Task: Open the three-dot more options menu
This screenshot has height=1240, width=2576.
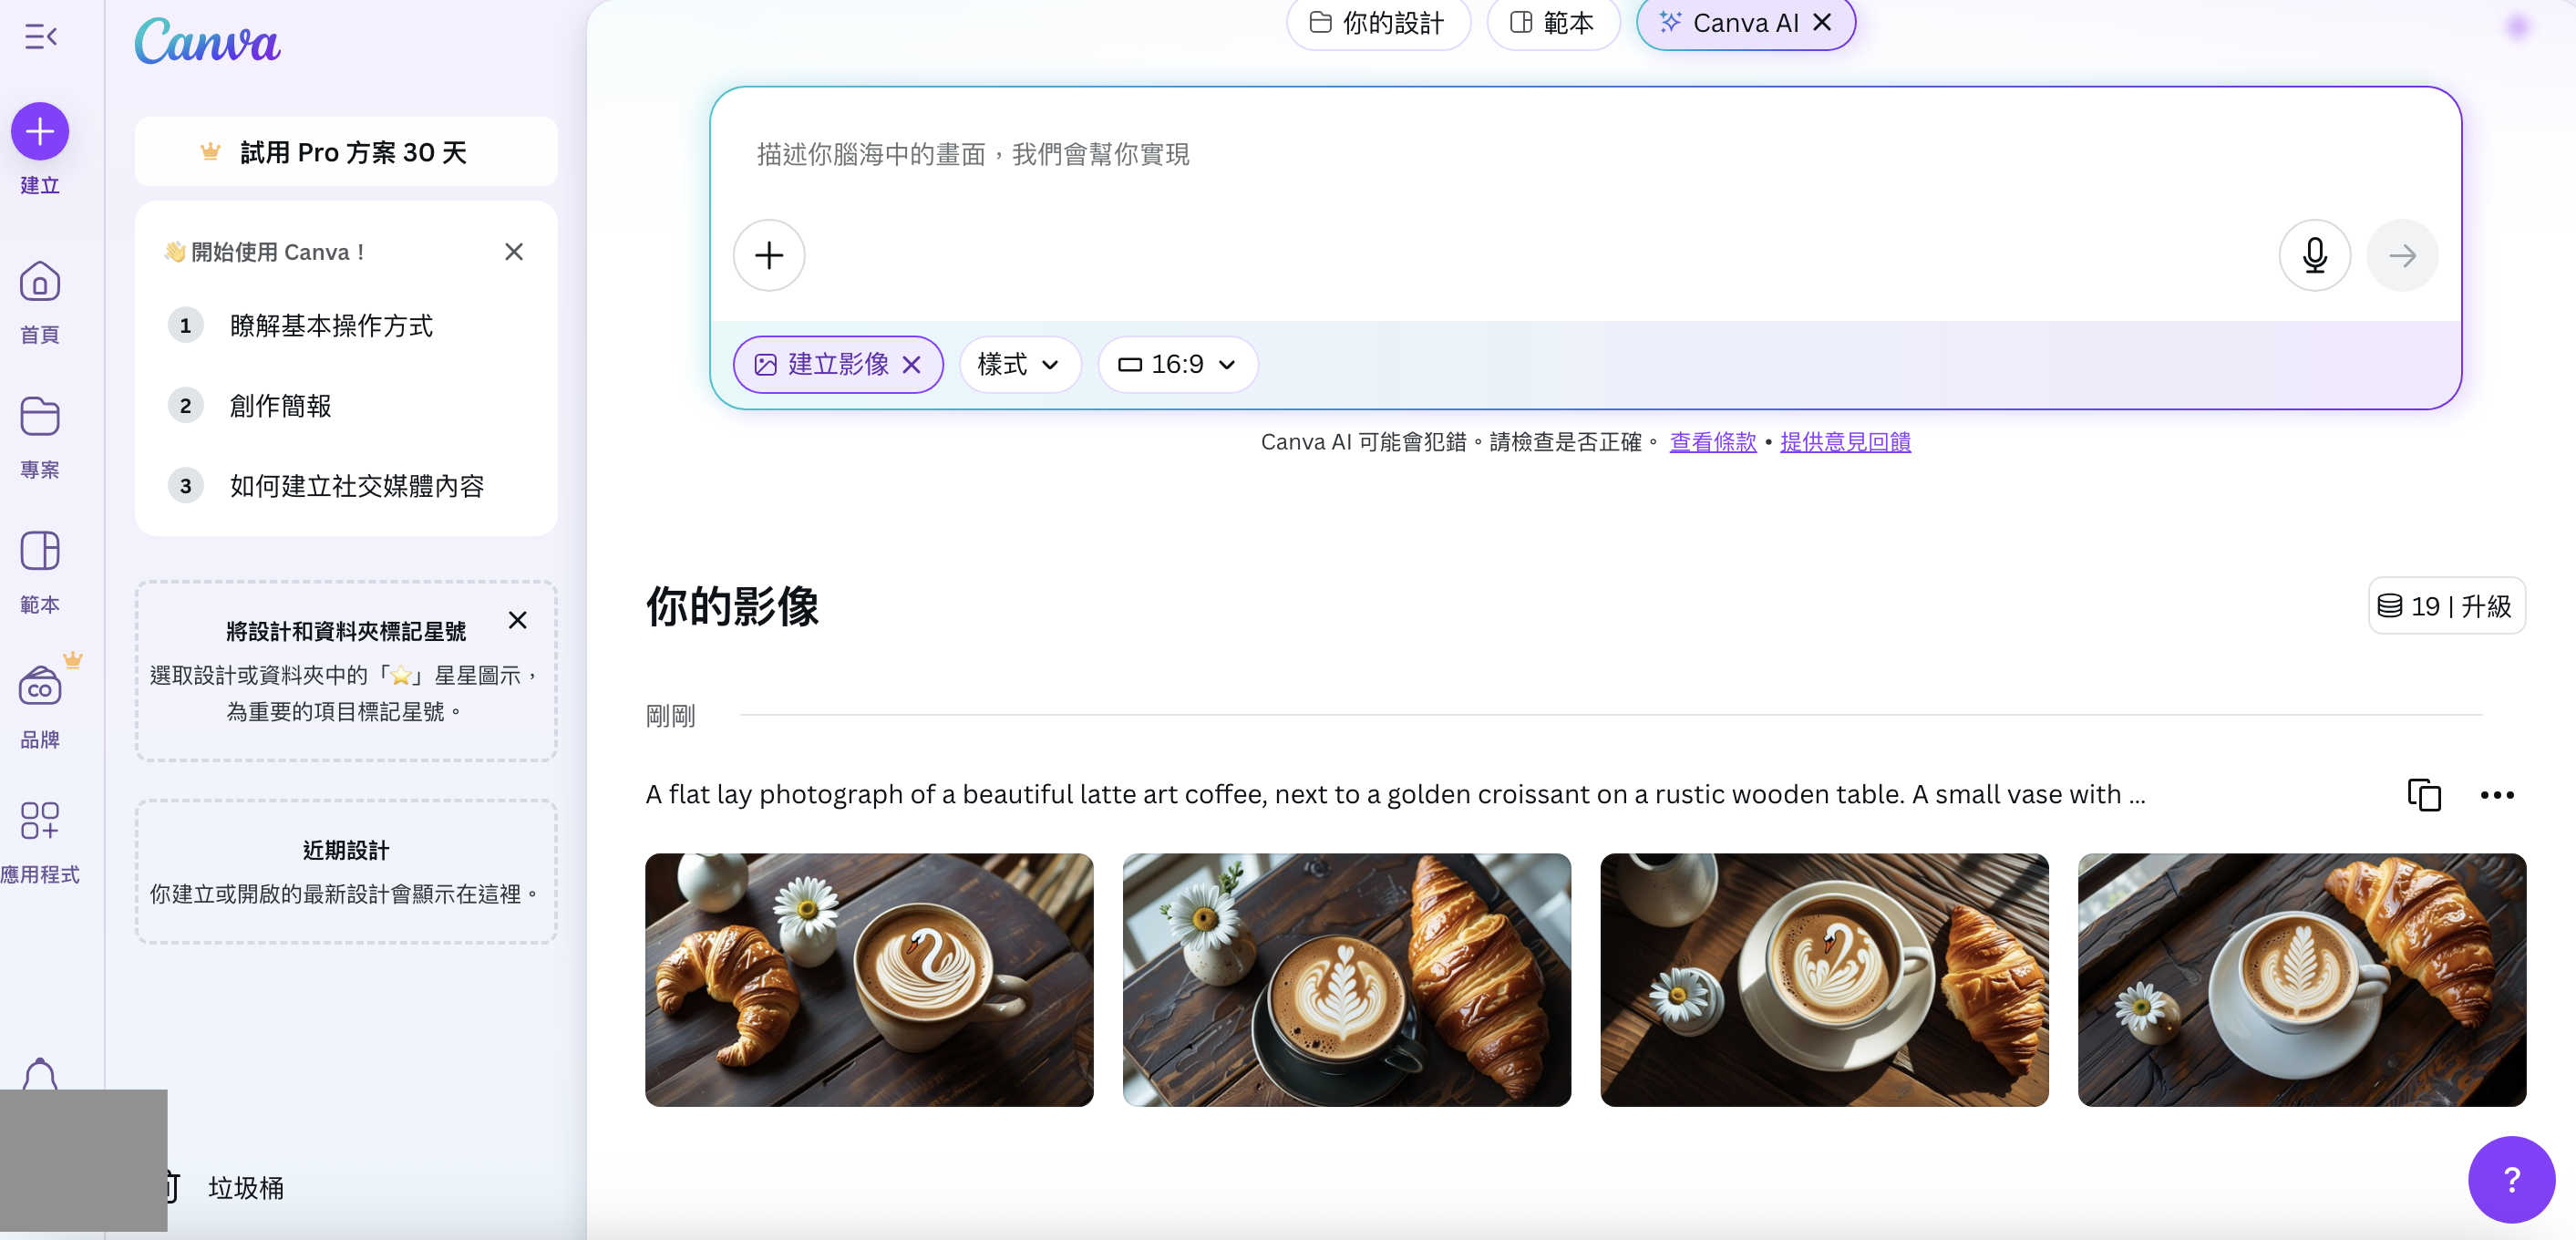Action: pos(2496,795)
